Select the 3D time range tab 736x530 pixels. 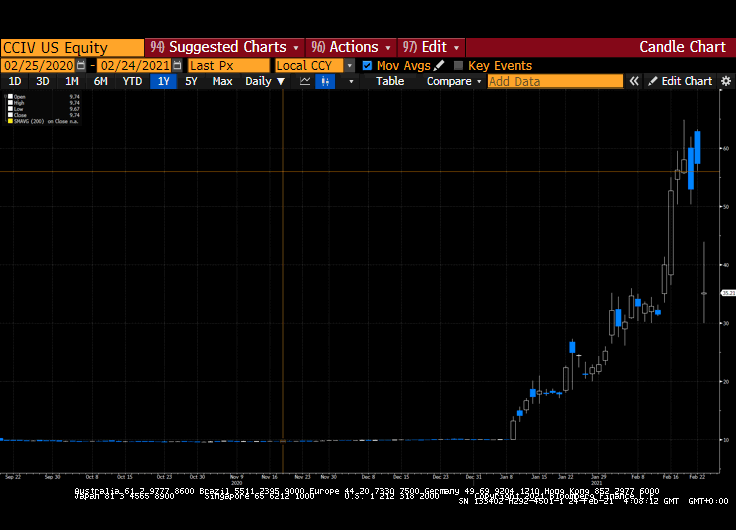(x=43, y=81)
